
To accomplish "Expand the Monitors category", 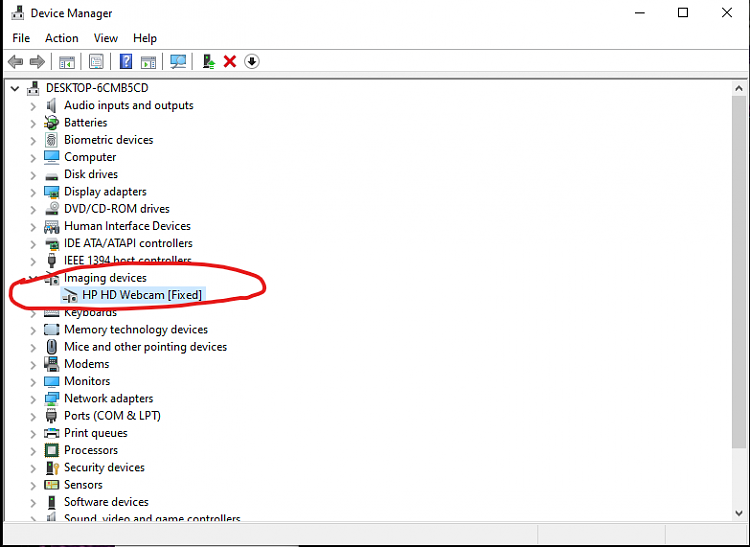I will (x=33, y=382).
